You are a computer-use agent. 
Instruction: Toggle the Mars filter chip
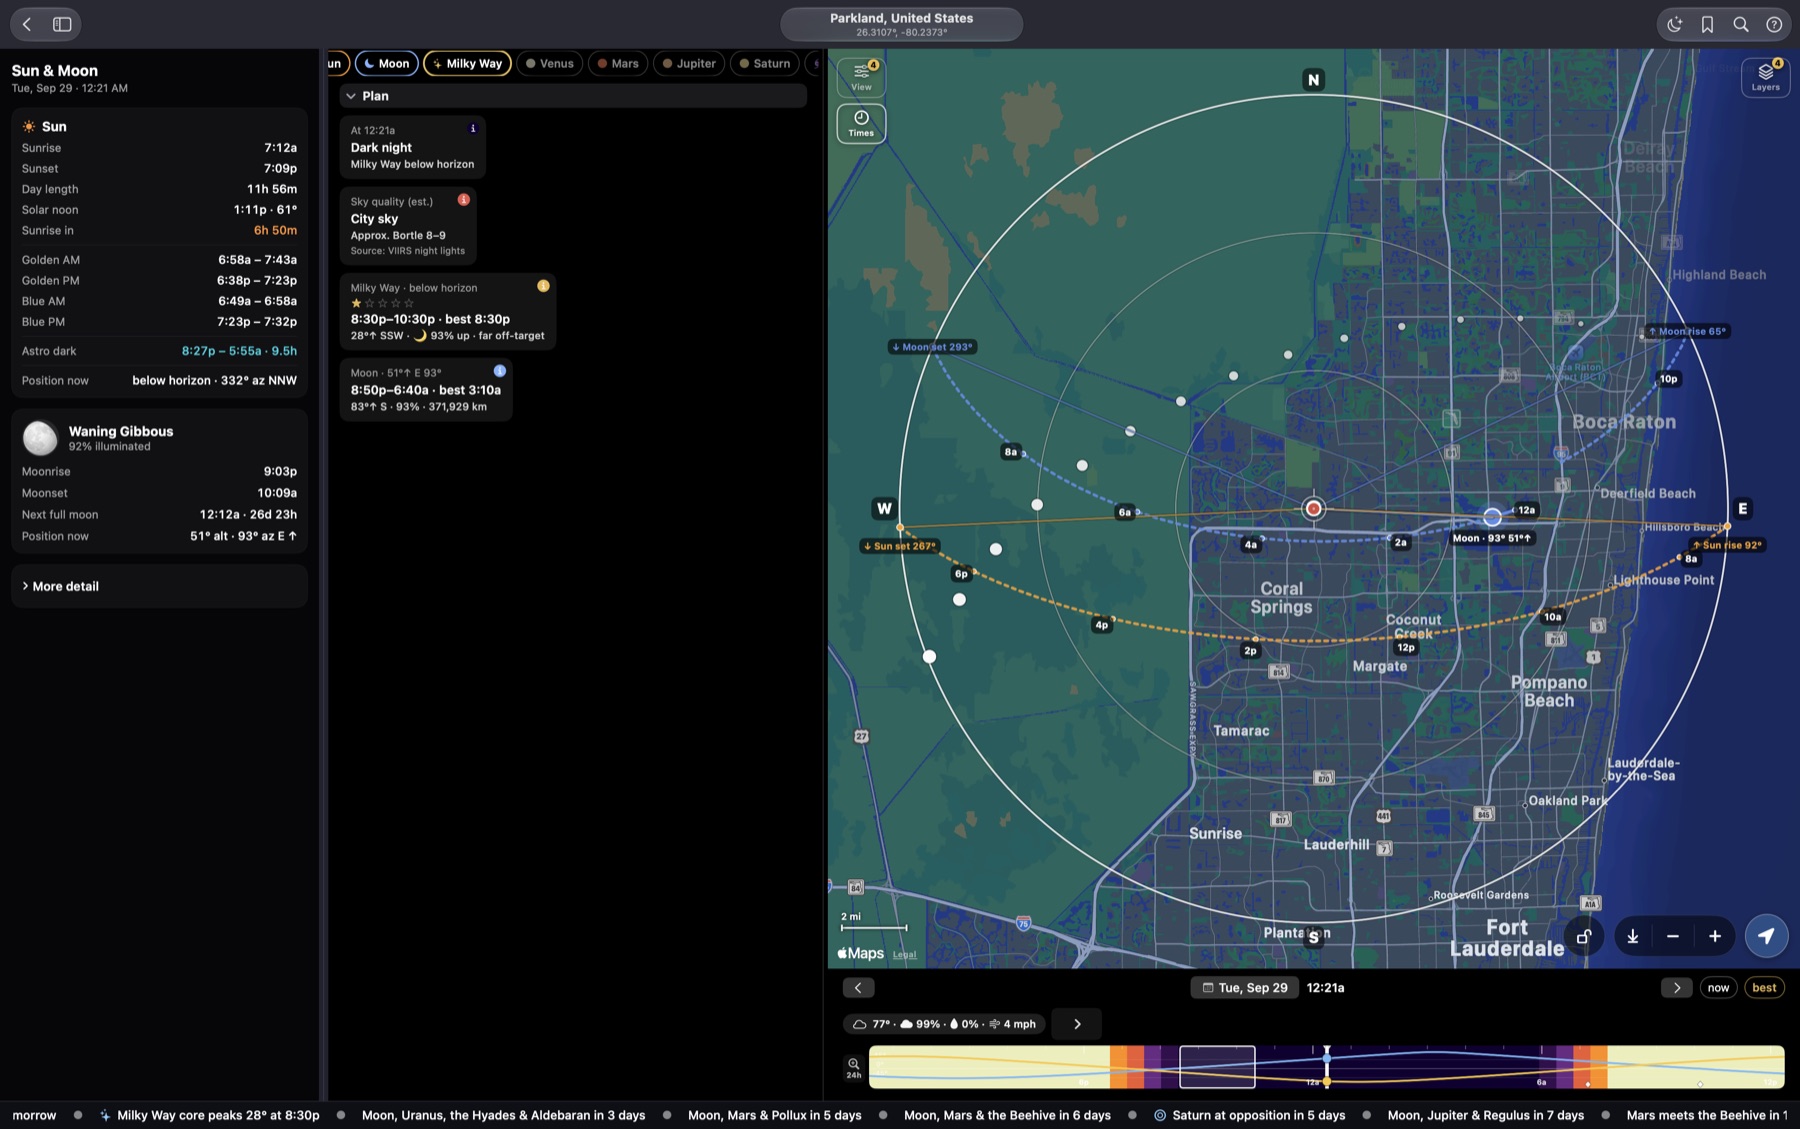click(x=618, y=63)
